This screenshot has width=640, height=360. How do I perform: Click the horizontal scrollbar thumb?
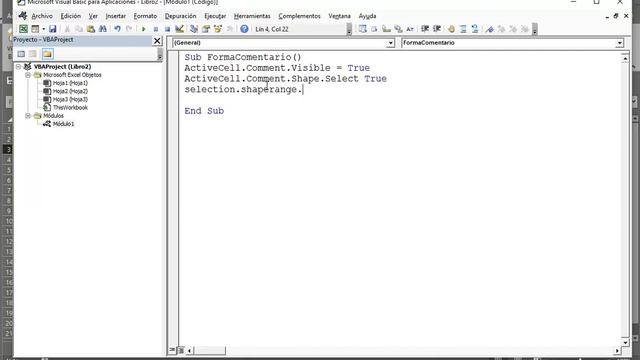(x=209, y=350)
